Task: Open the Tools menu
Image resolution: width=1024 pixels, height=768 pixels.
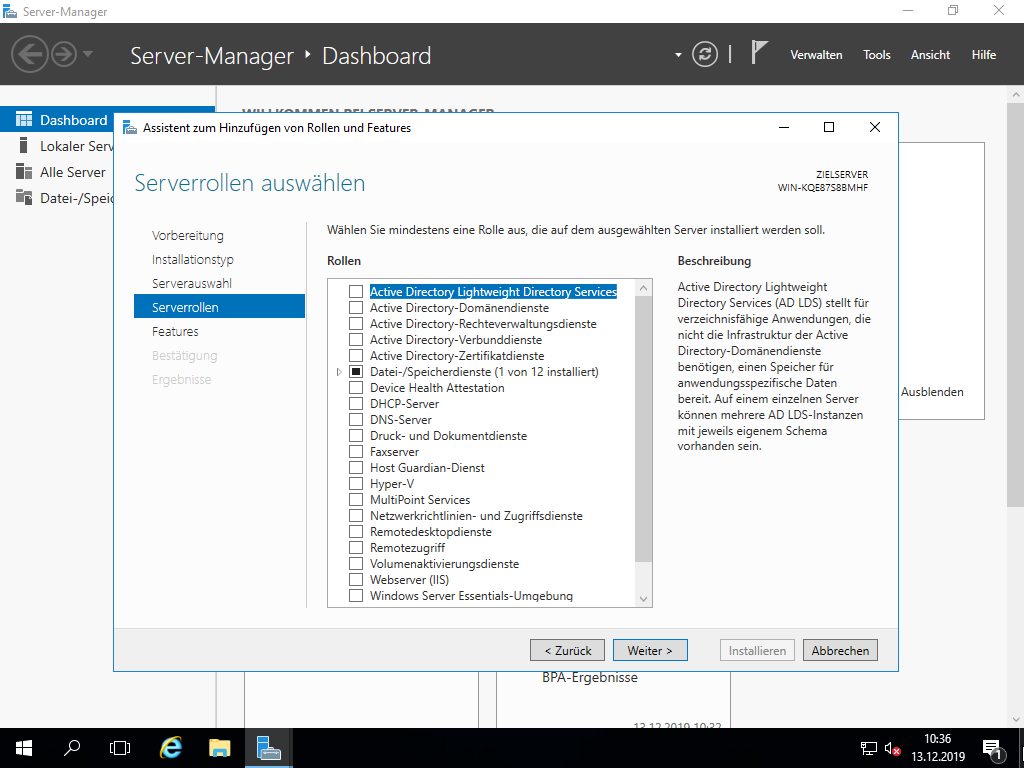Action: [x=876, y=55]
